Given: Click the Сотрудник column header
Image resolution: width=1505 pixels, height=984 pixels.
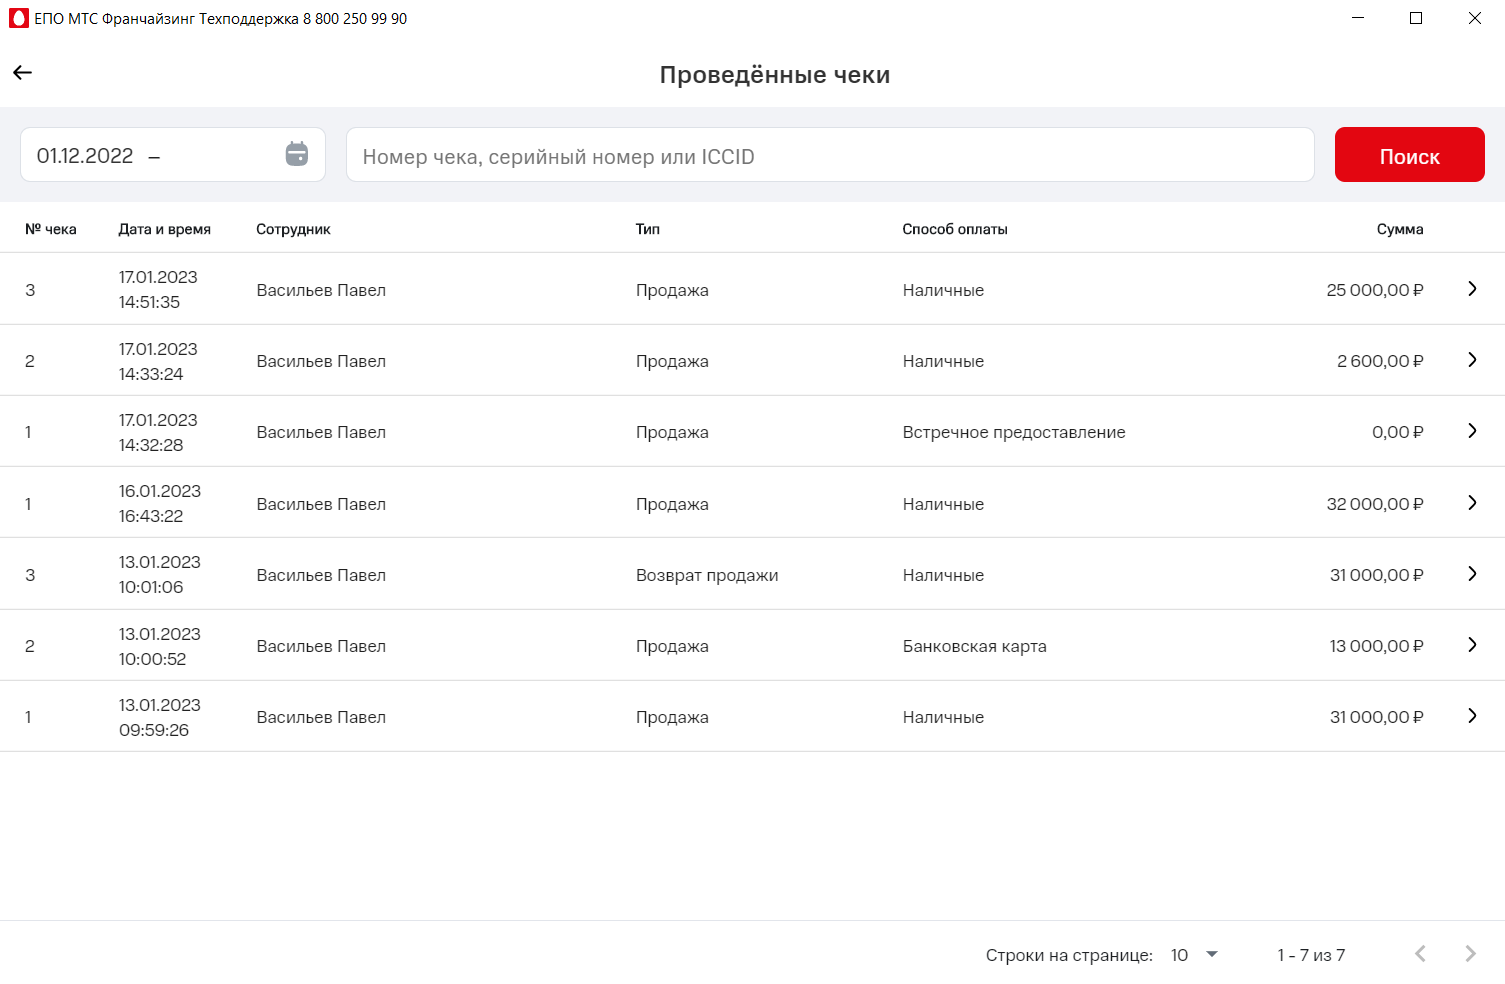Looking at the screenshot, I should point(293,229).
